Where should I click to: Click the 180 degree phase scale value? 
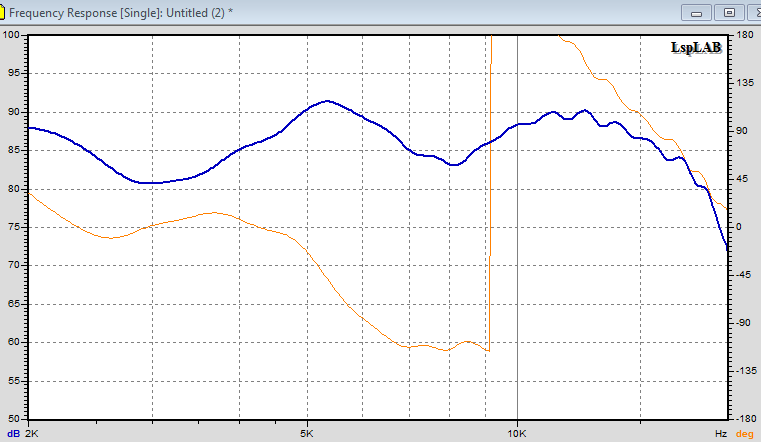[745, 35]
